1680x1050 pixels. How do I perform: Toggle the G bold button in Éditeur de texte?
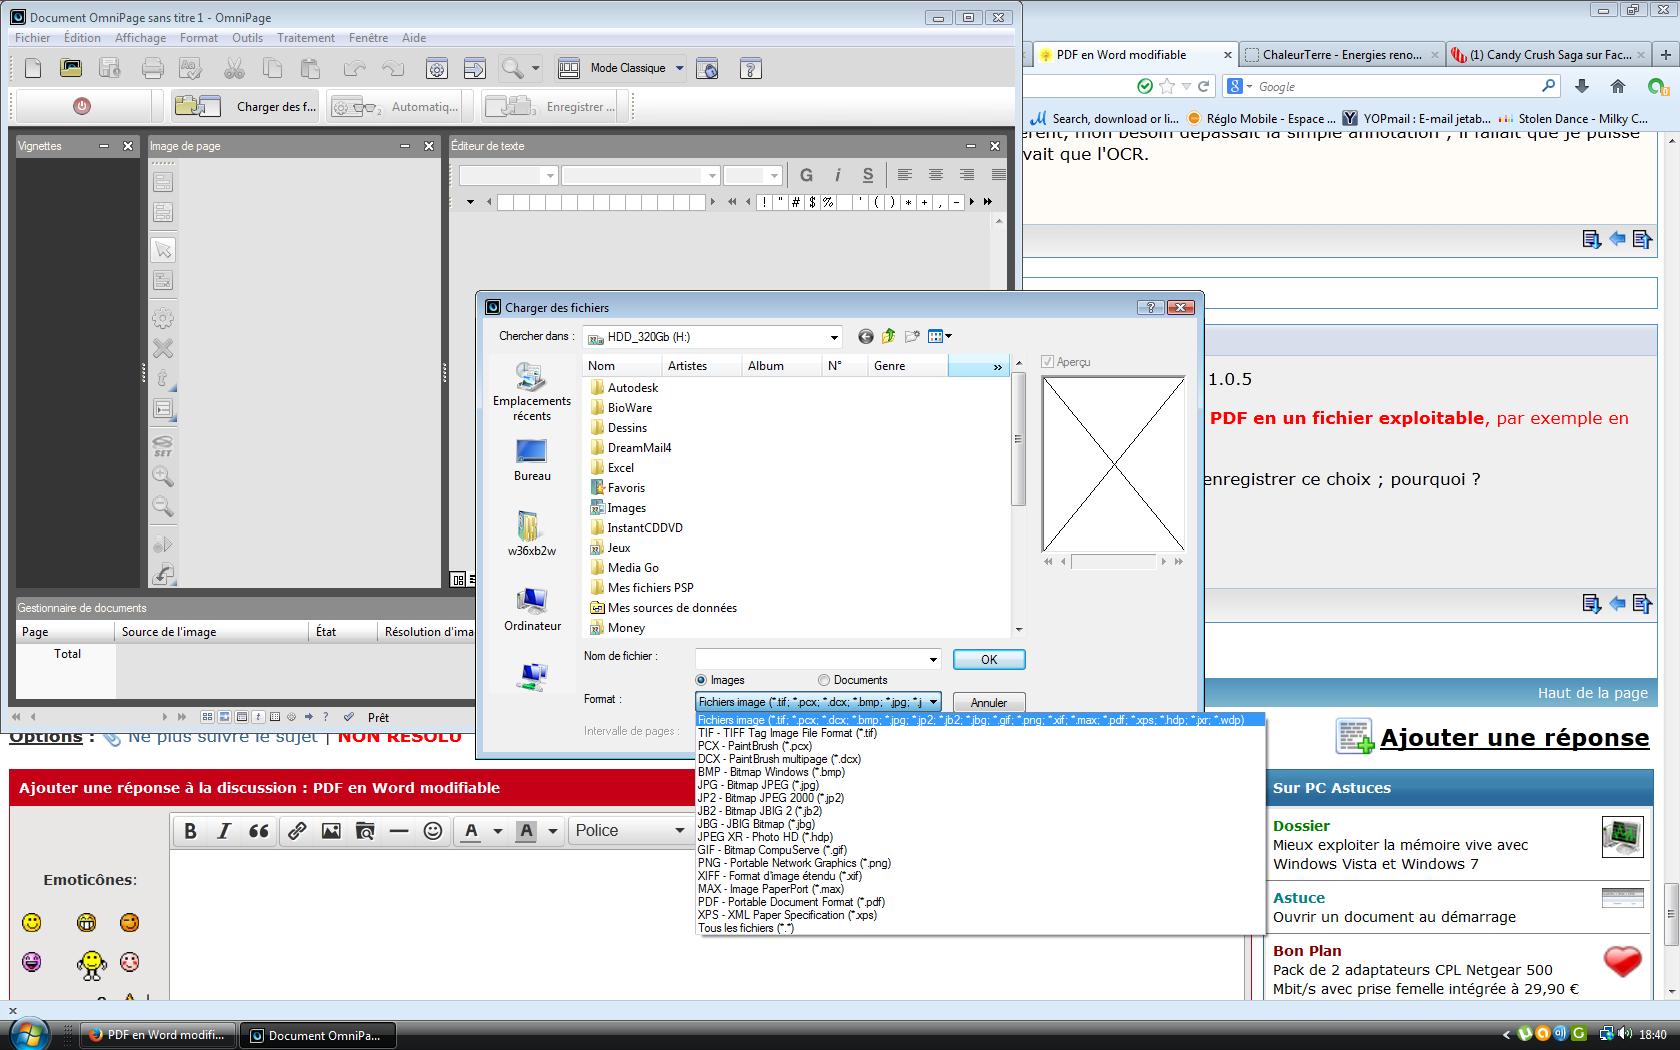tap(807, 175)
